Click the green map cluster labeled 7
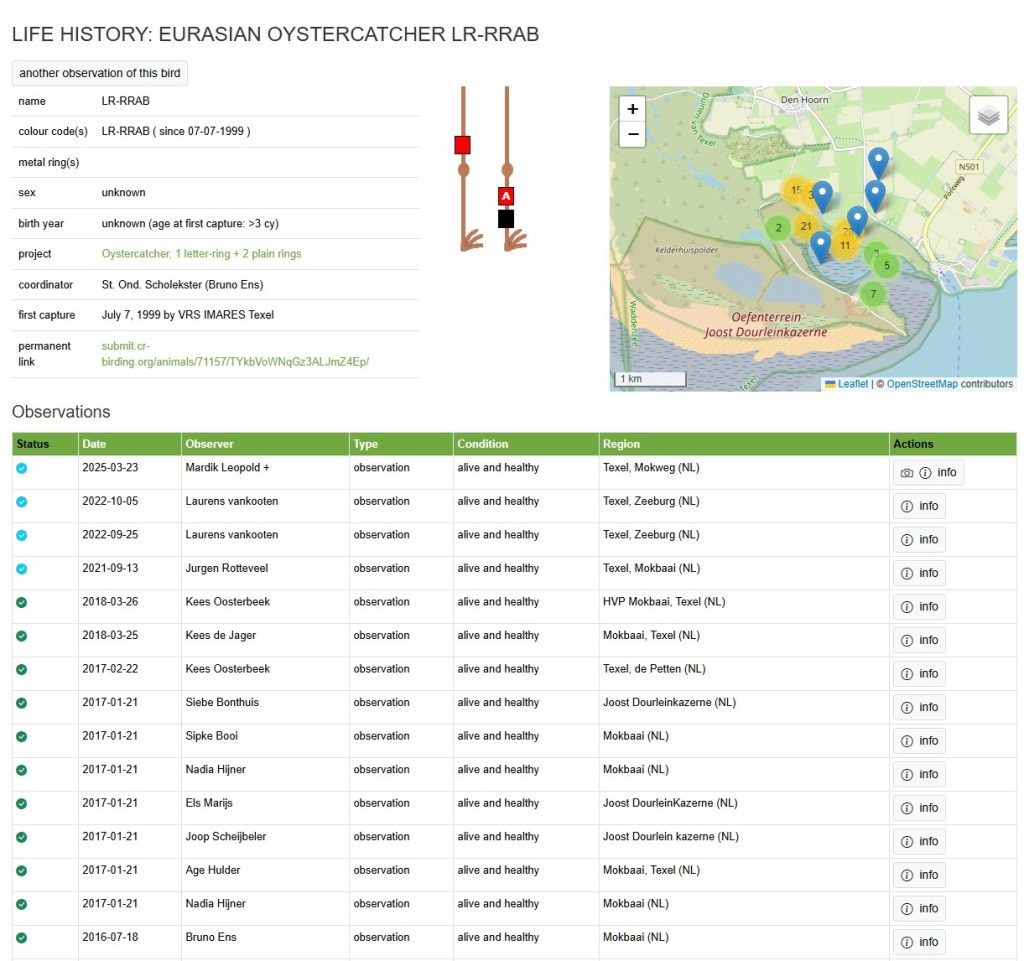Viewport: 1024px width, 961px height. tap(873, 294)
